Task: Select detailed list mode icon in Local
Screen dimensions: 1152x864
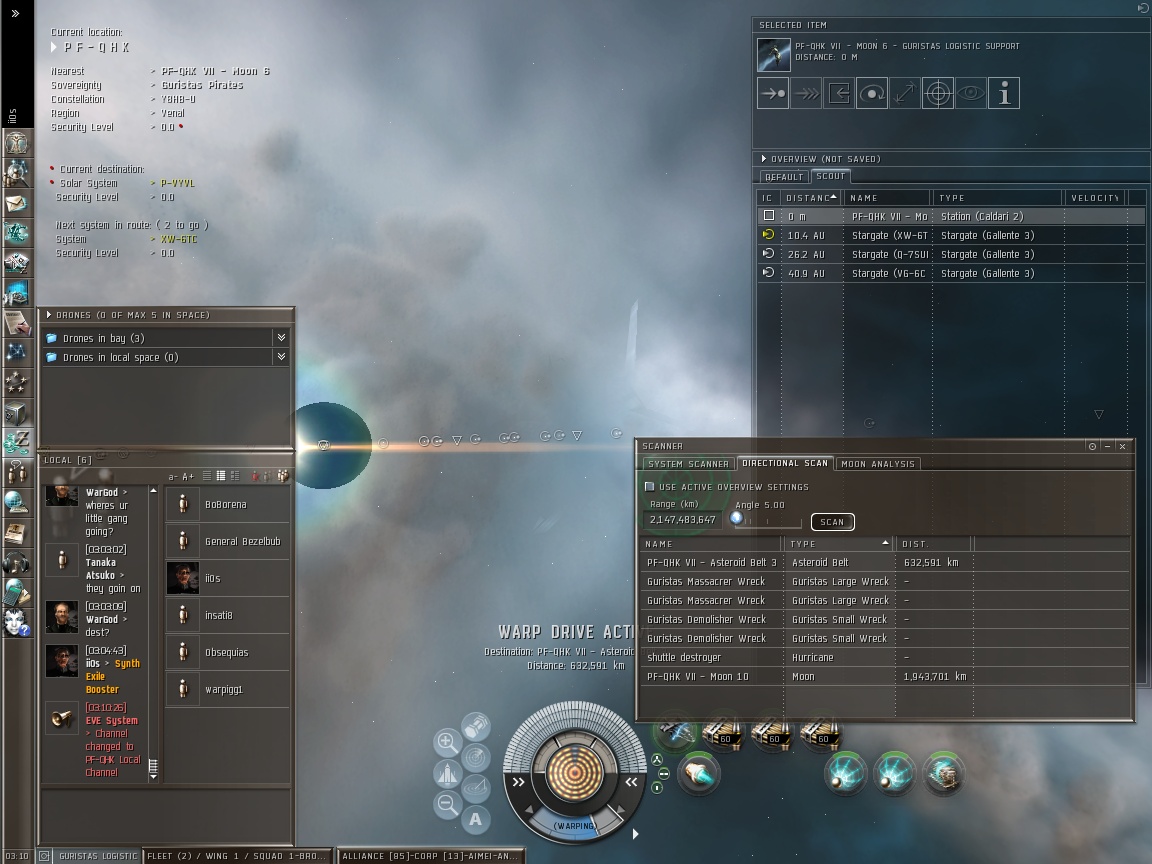Action: pyautogui.click(x=235, y=476)
